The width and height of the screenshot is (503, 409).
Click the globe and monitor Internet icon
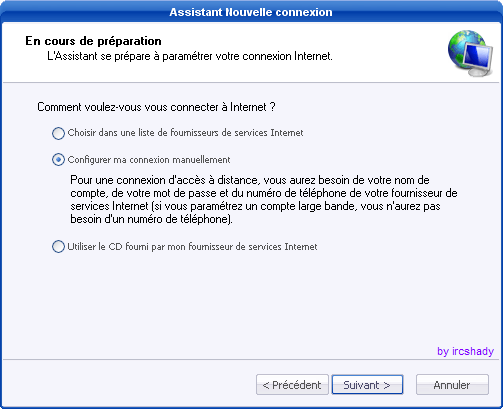(470, 53)
